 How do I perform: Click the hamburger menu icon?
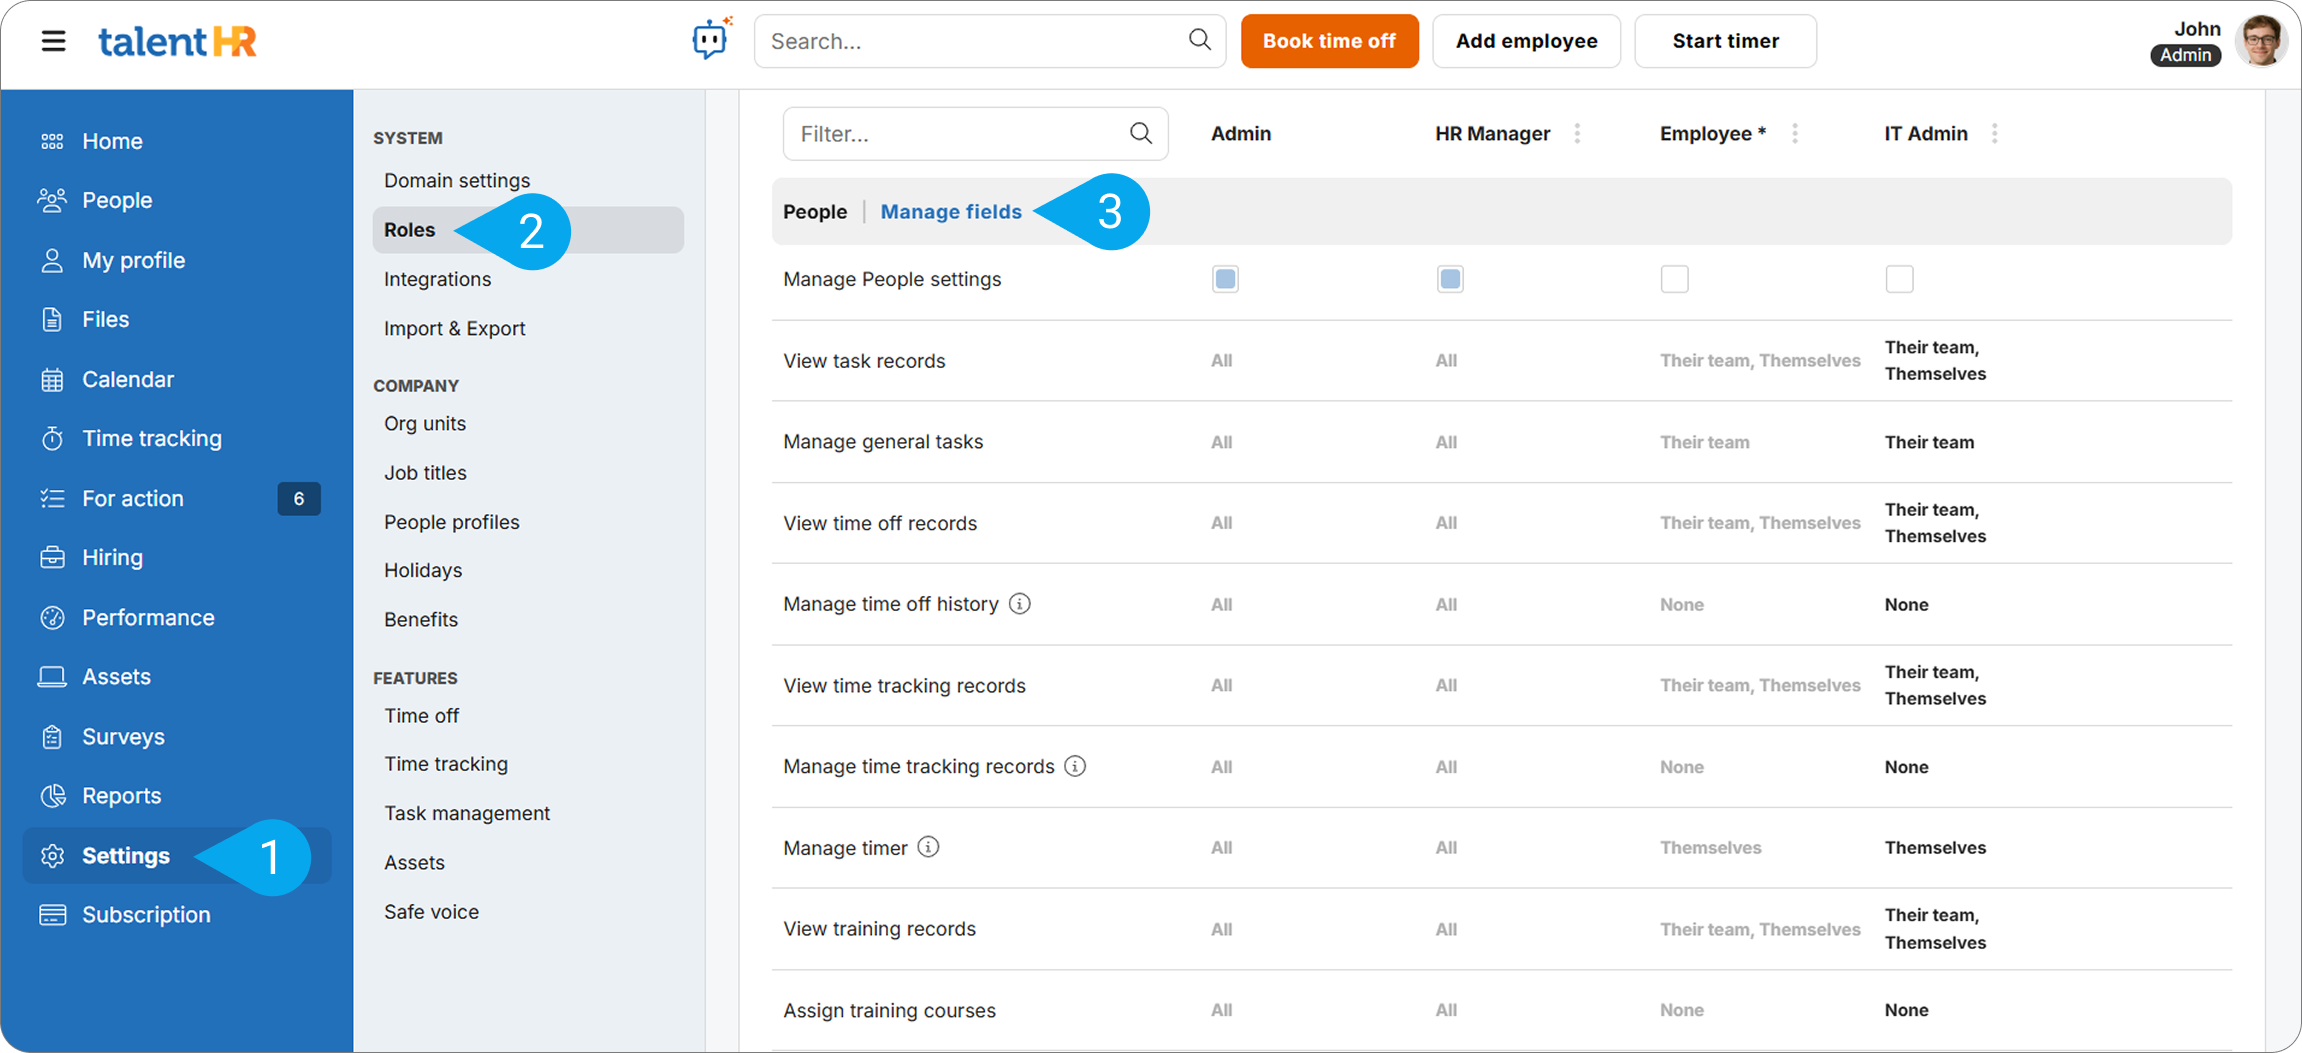(53, 41)
